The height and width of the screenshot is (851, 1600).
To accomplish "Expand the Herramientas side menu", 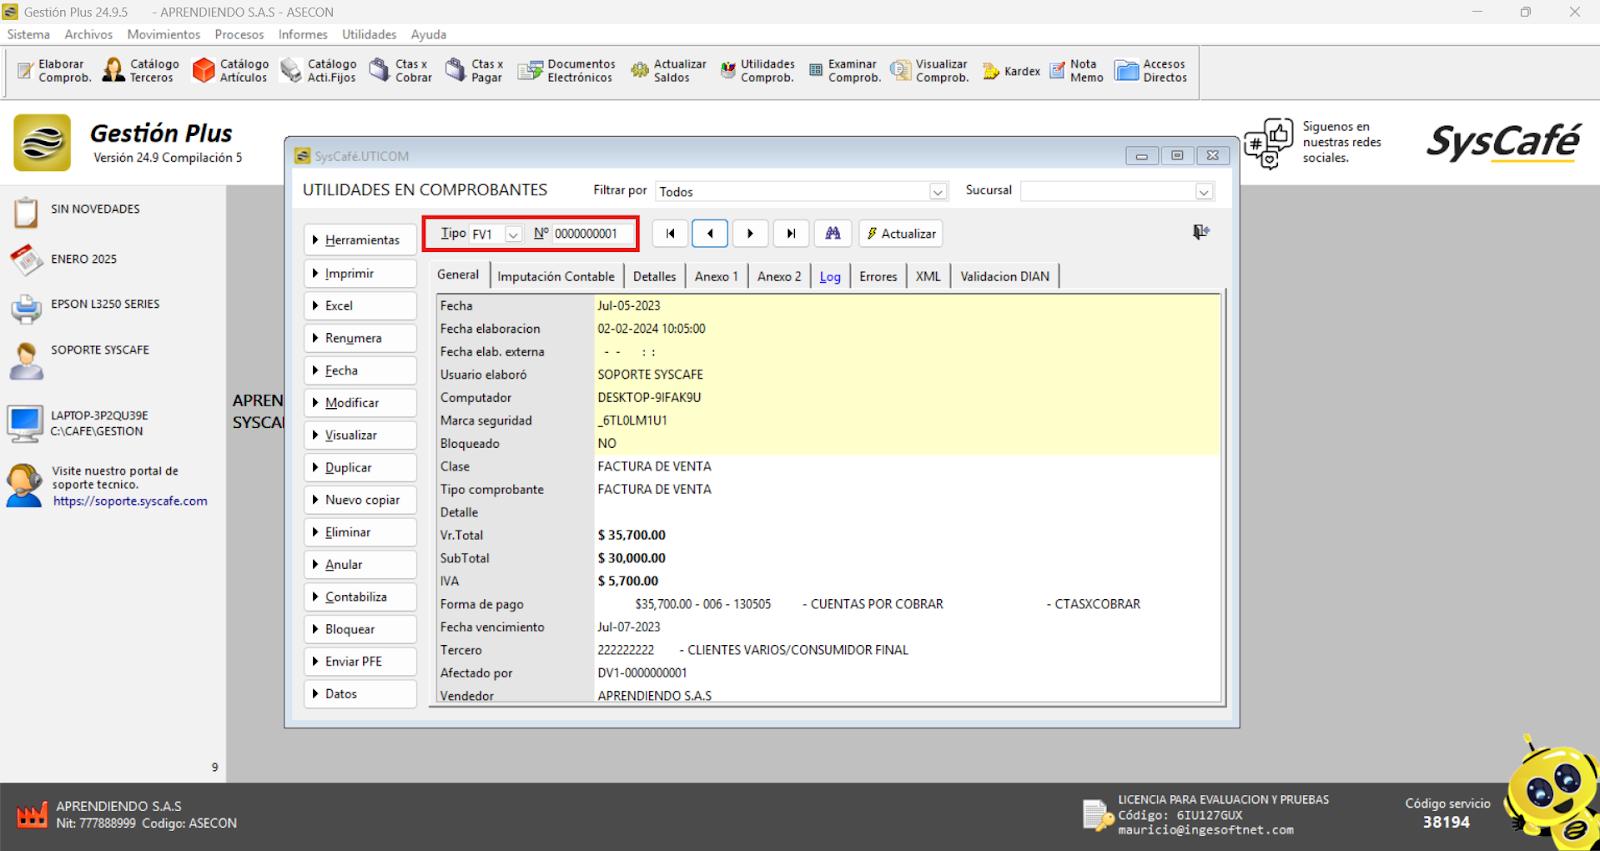I will pos(360,240).
